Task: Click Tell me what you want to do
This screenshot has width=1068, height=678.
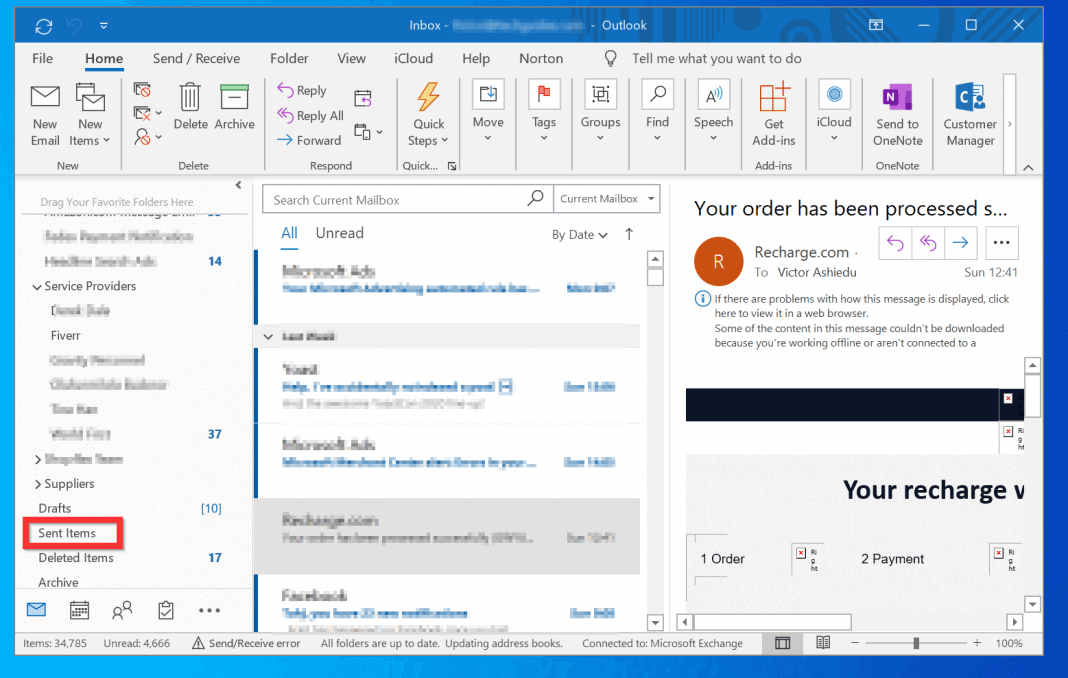Action: point(716,59)
